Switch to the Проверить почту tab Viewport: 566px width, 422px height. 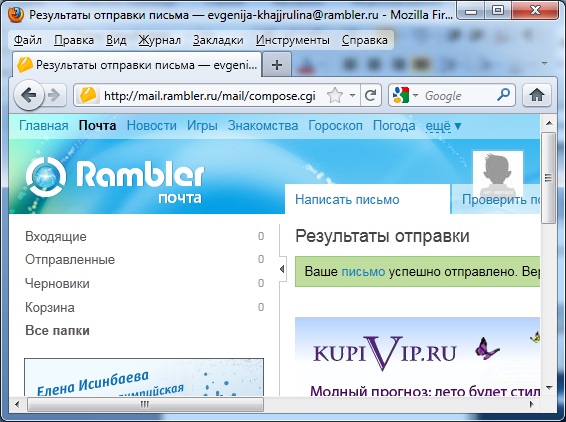[x=501, y=200]
